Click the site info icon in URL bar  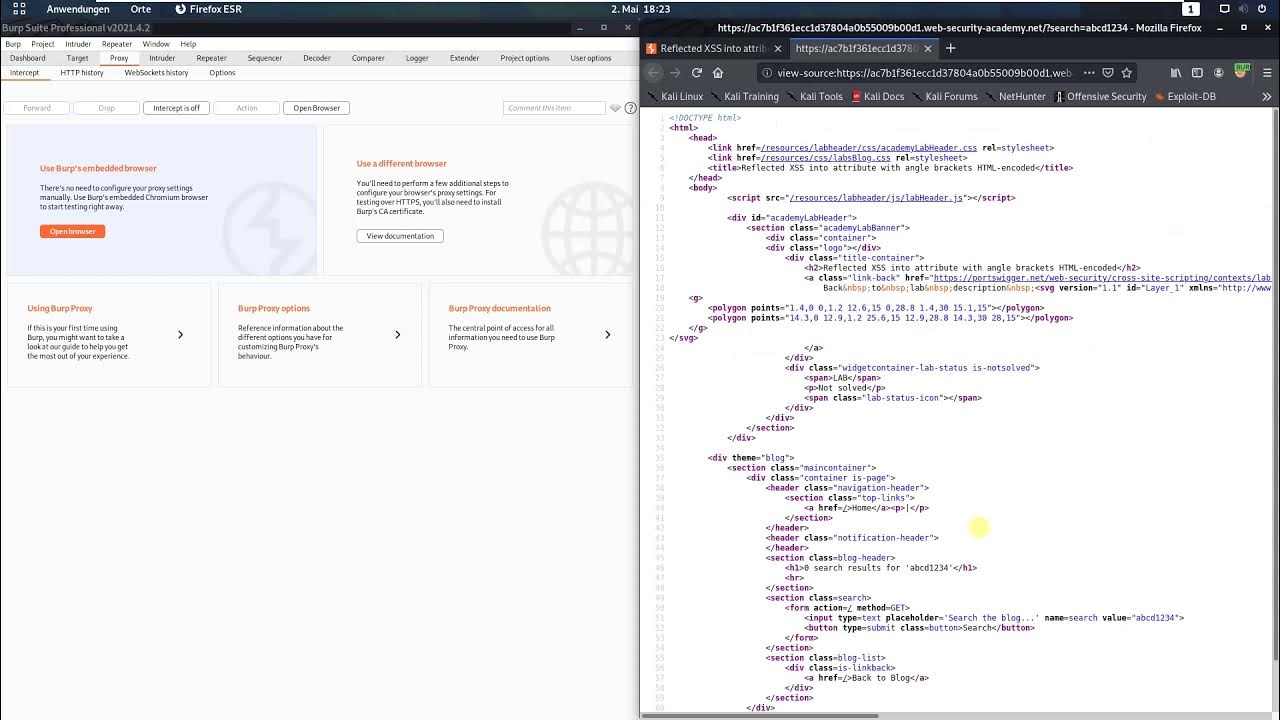click(767, 72)
